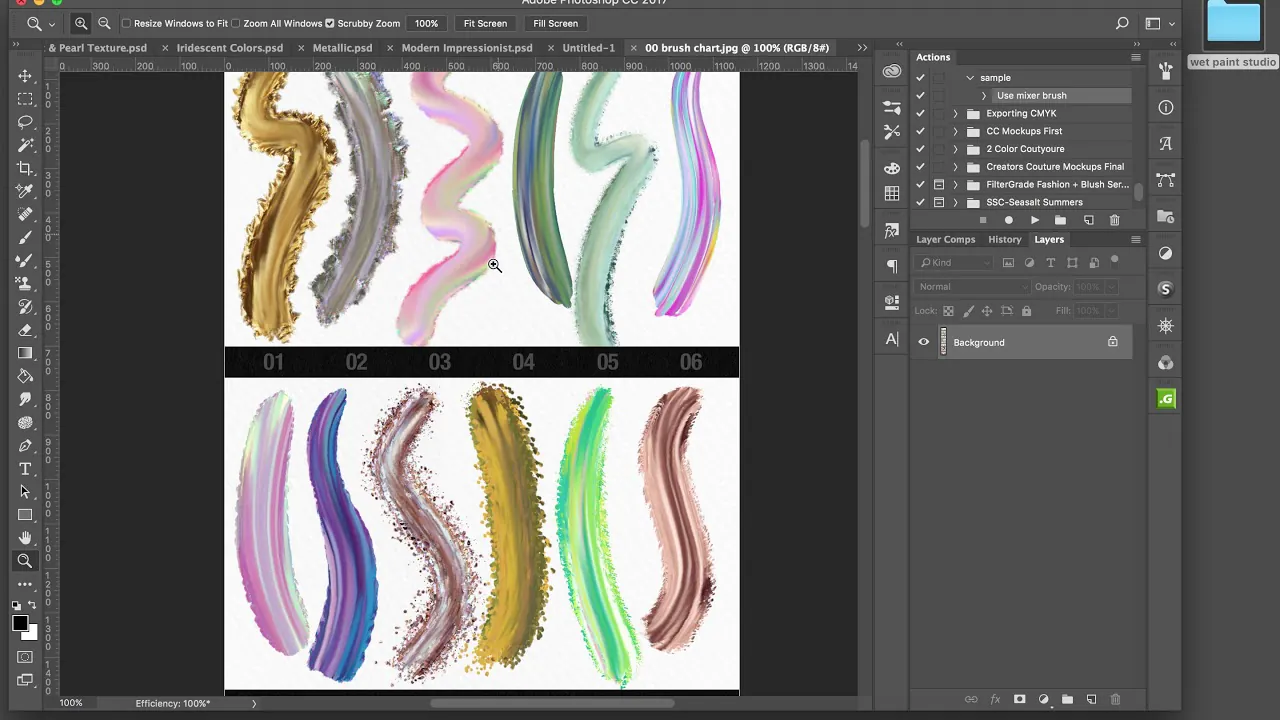Select the Hand tool
Viewport: 1280px width, 720px height.
pyautogui.click(x=25, y=538)
